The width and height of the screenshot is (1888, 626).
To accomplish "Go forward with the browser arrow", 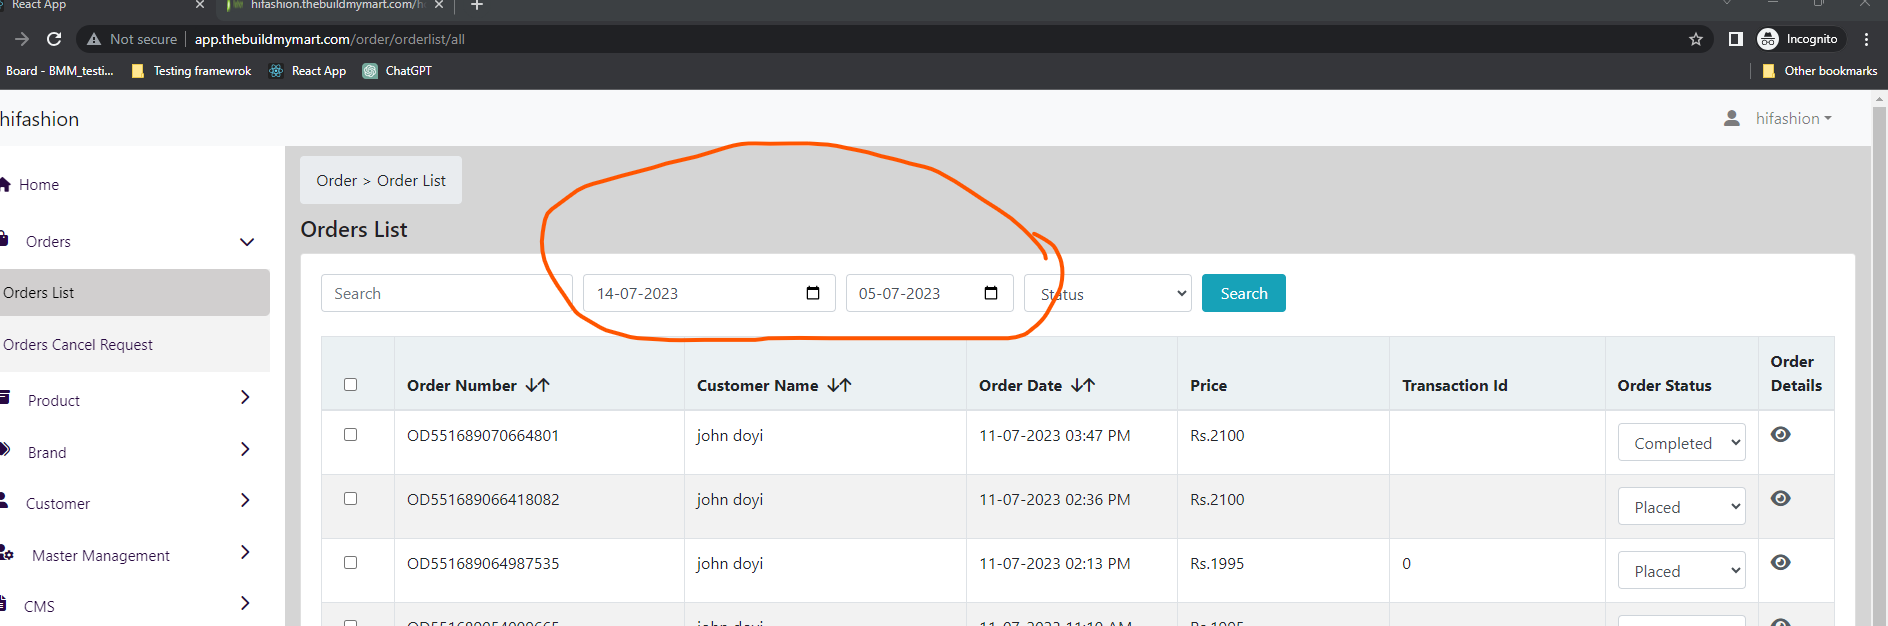I will 22,39.
